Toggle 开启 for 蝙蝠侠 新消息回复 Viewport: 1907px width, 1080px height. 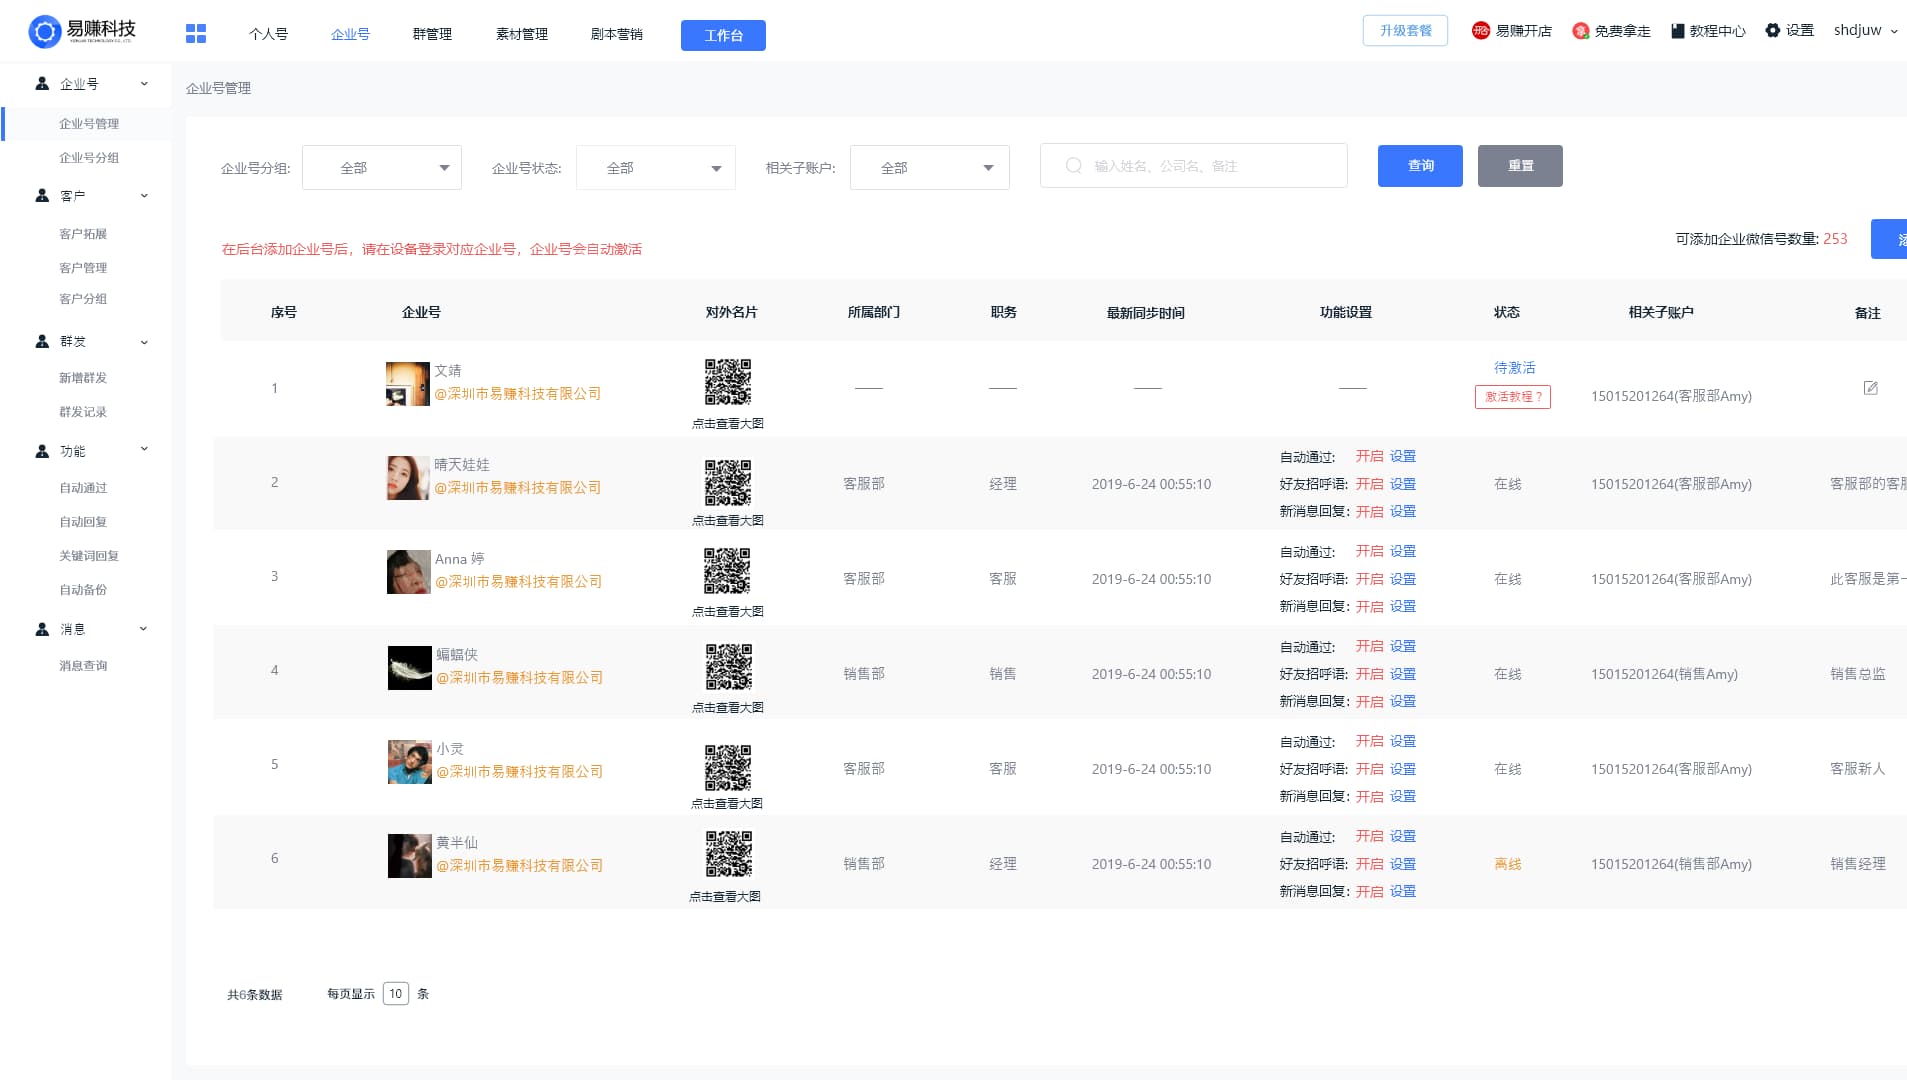click(x=1369, y=701)
